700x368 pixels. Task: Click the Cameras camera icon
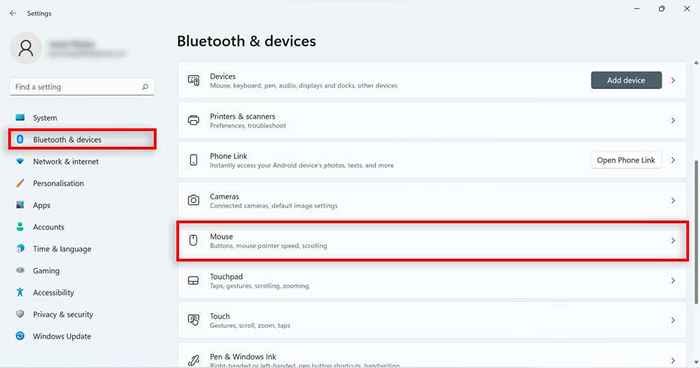coord(193,200)
